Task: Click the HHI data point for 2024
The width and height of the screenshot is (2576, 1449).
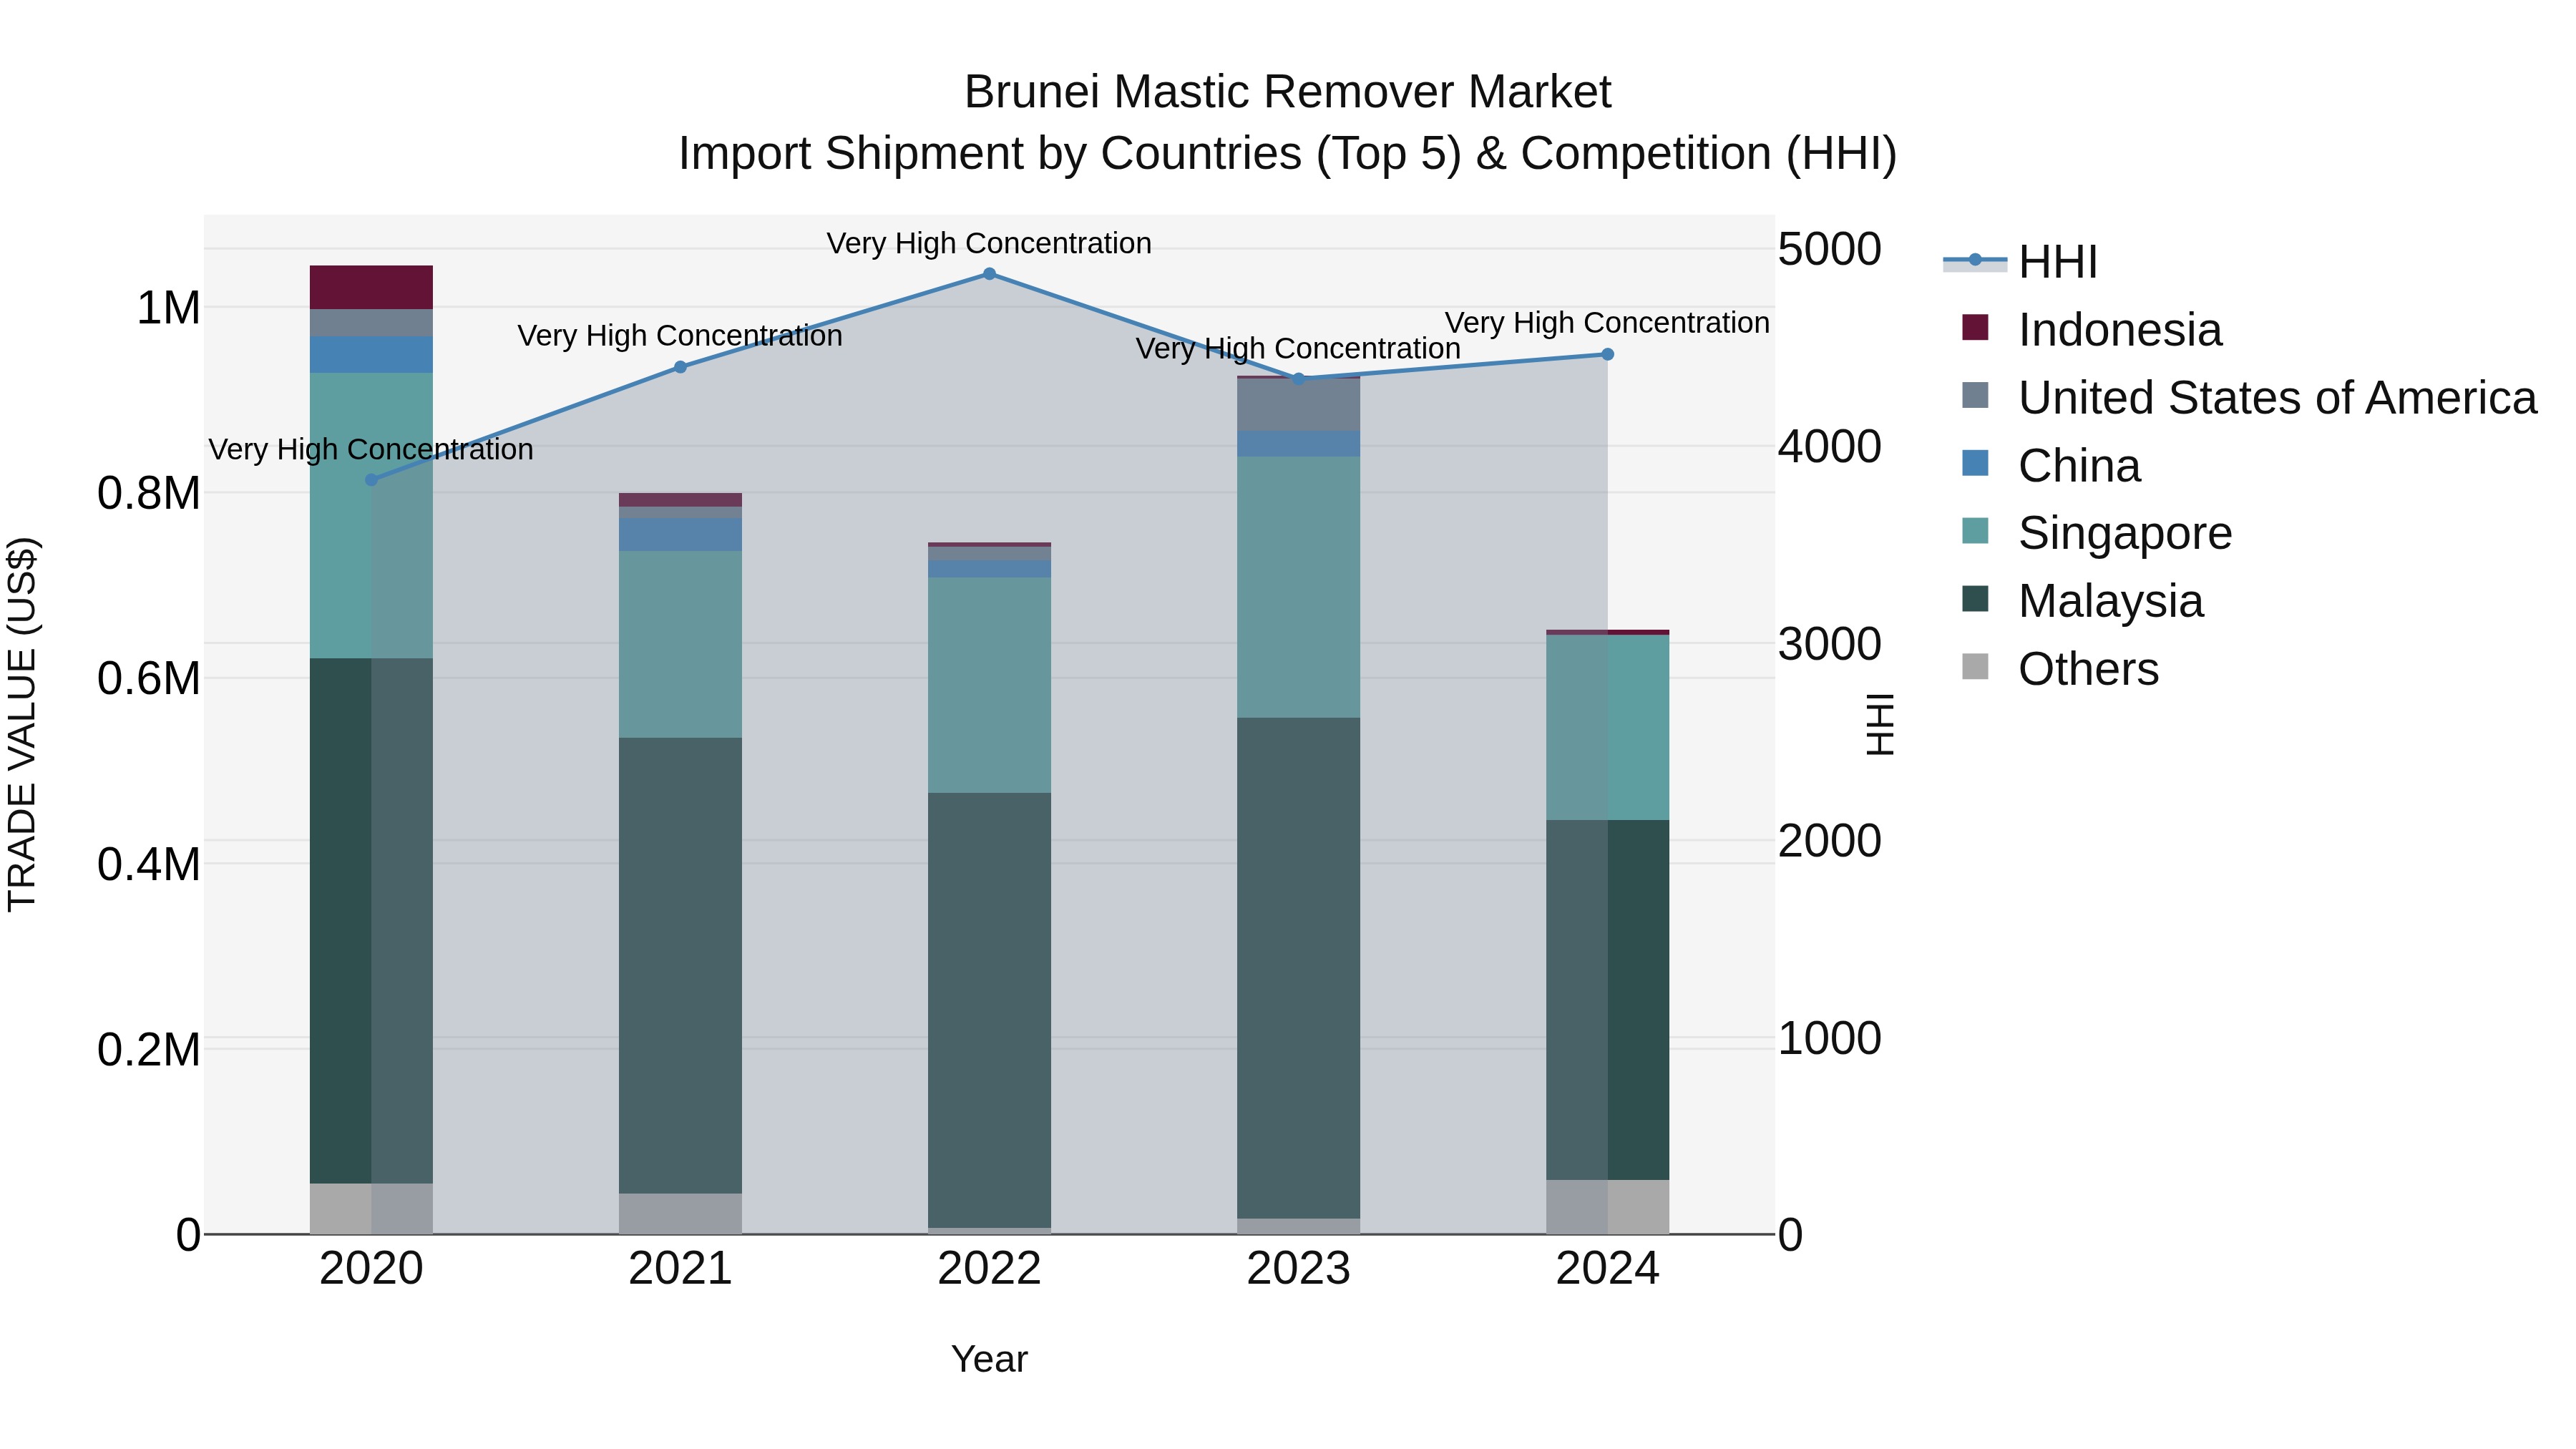Action: 1608,354
